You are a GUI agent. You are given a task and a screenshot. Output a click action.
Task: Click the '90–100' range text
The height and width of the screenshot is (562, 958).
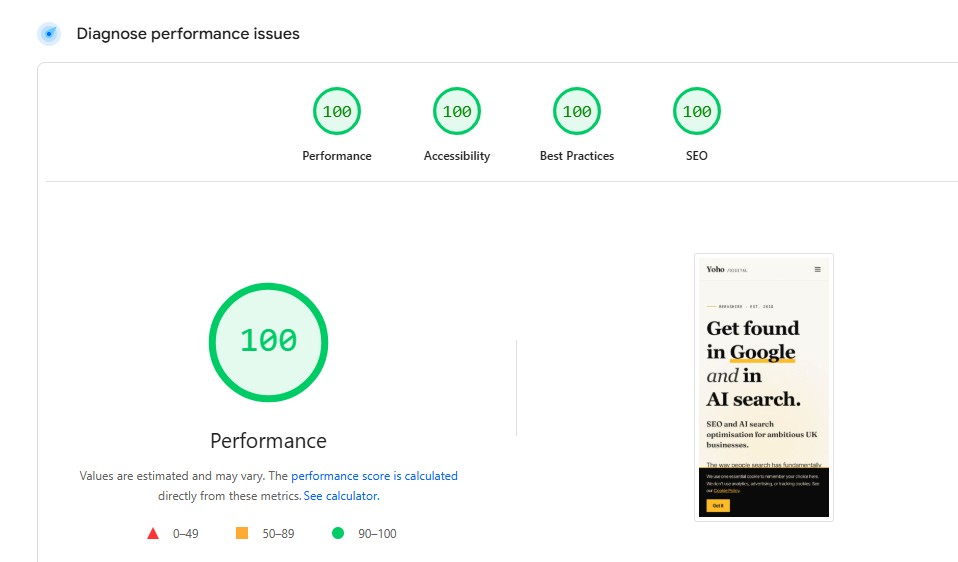tap(377, 534)
